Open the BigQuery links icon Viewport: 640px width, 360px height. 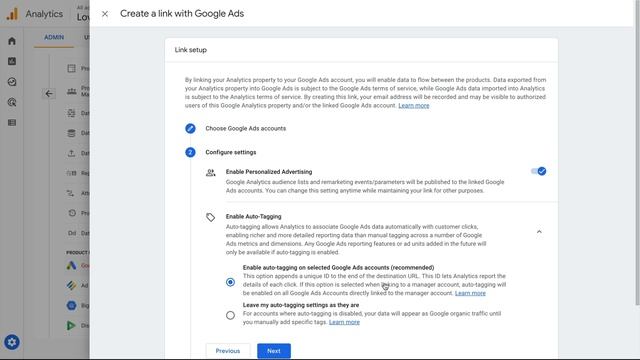(x=71, y=305)
